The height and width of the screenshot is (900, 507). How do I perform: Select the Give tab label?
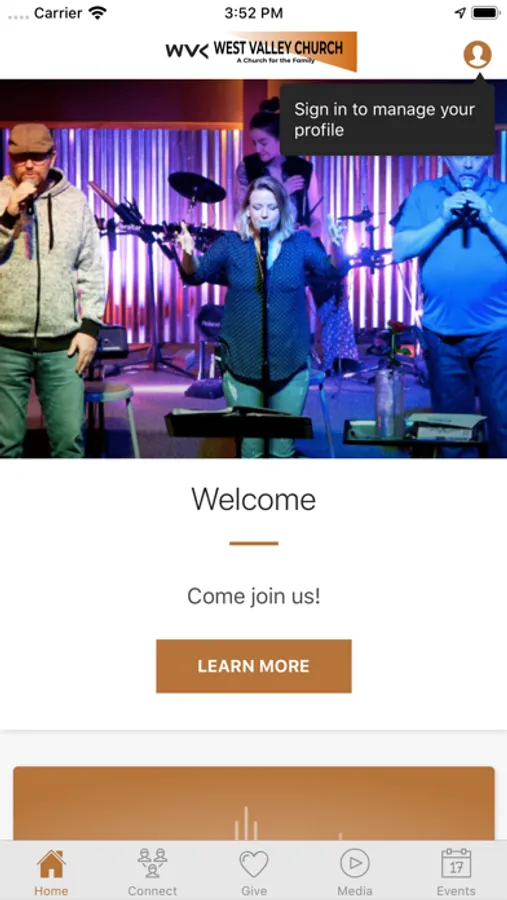(254, 891)
